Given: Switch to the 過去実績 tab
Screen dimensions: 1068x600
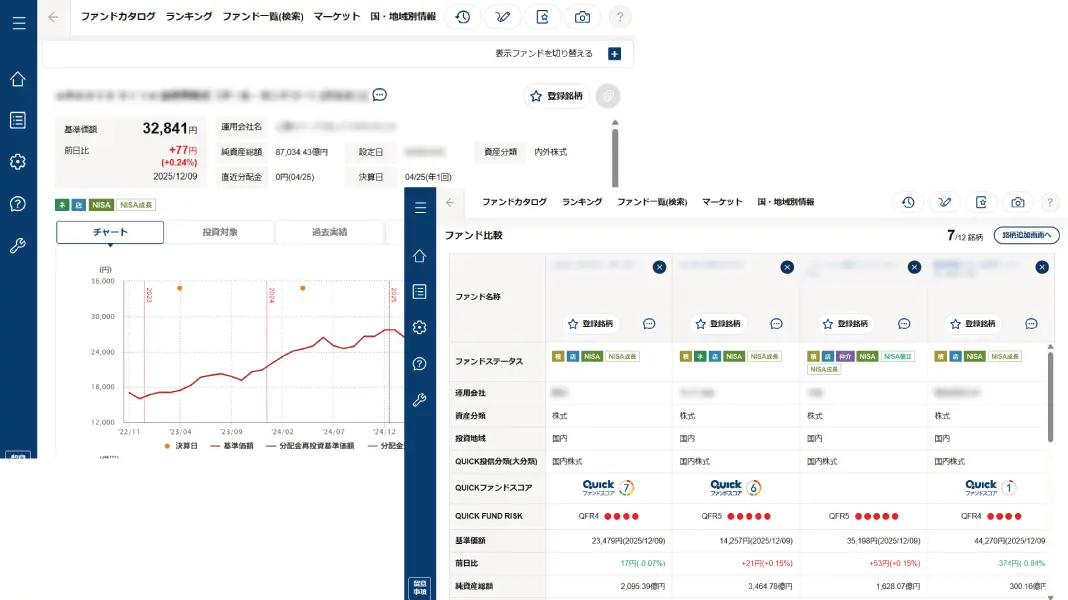Looking at the screenshot, I should (329, 232).
